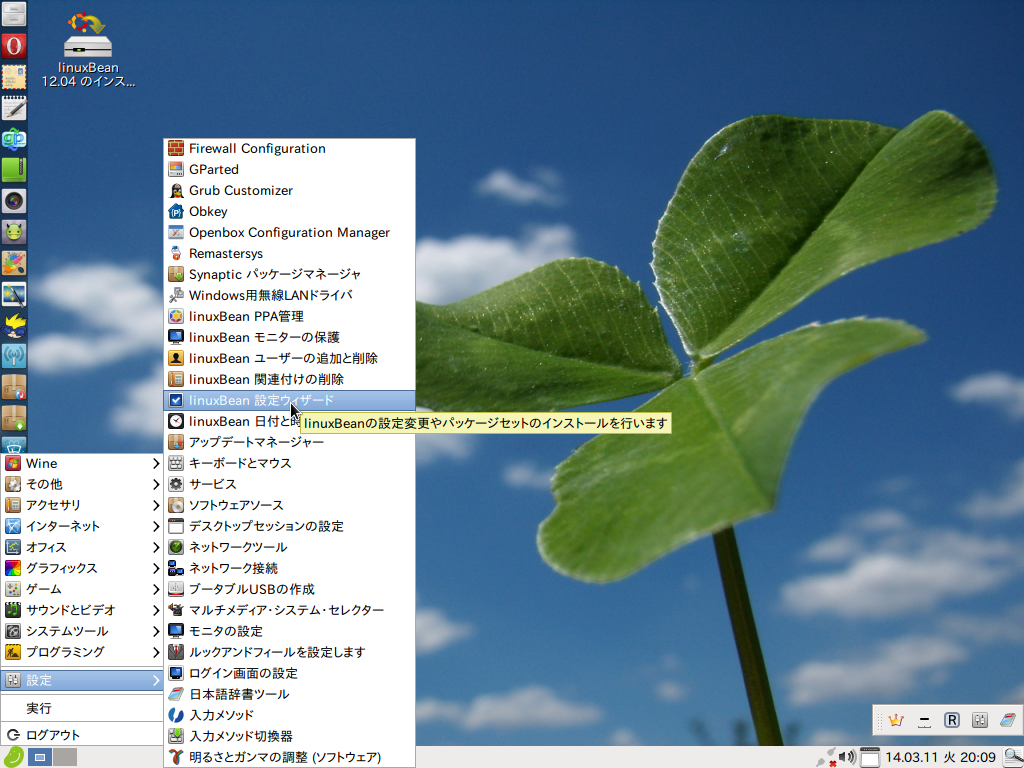The width and height of the screenshot is (1024, 768).
Task: Open the file cabinet icon in dock
Action: tap(14, 14)
